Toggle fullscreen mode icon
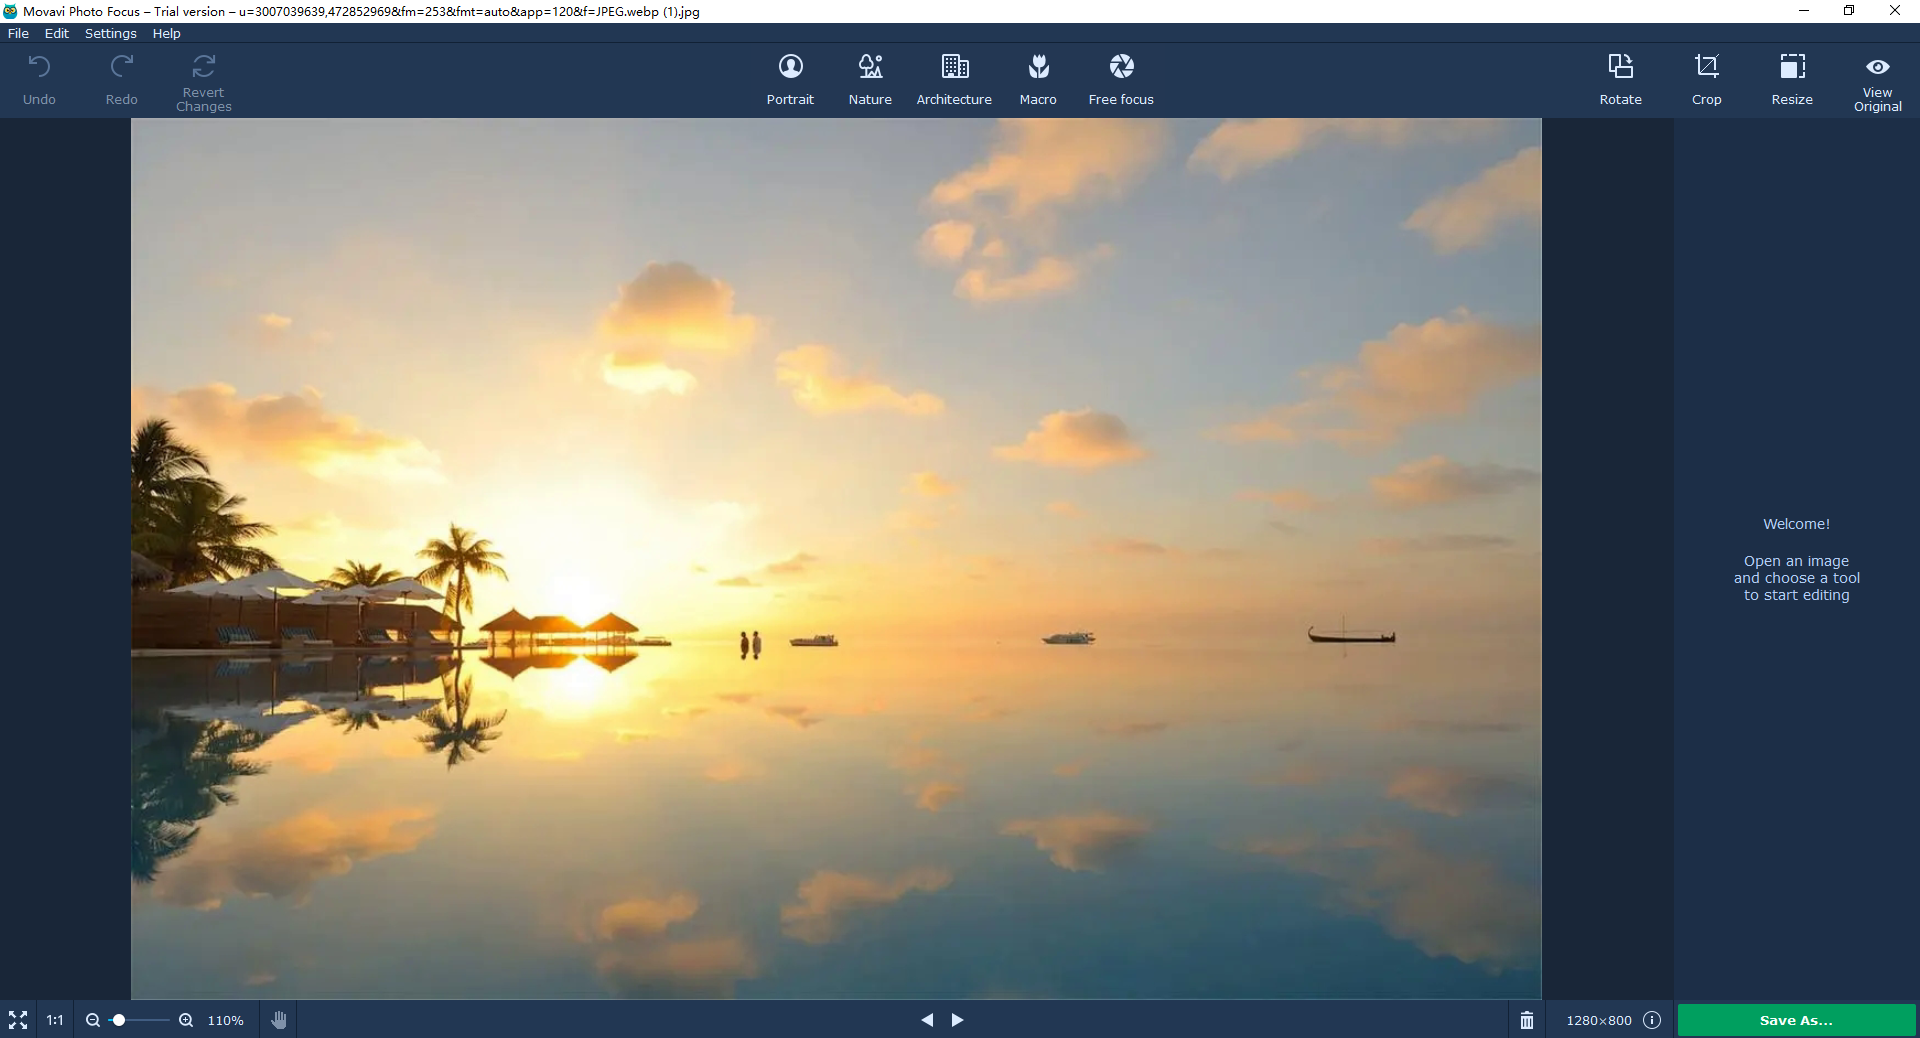1920x1038 pixels. pos(18,1020)
